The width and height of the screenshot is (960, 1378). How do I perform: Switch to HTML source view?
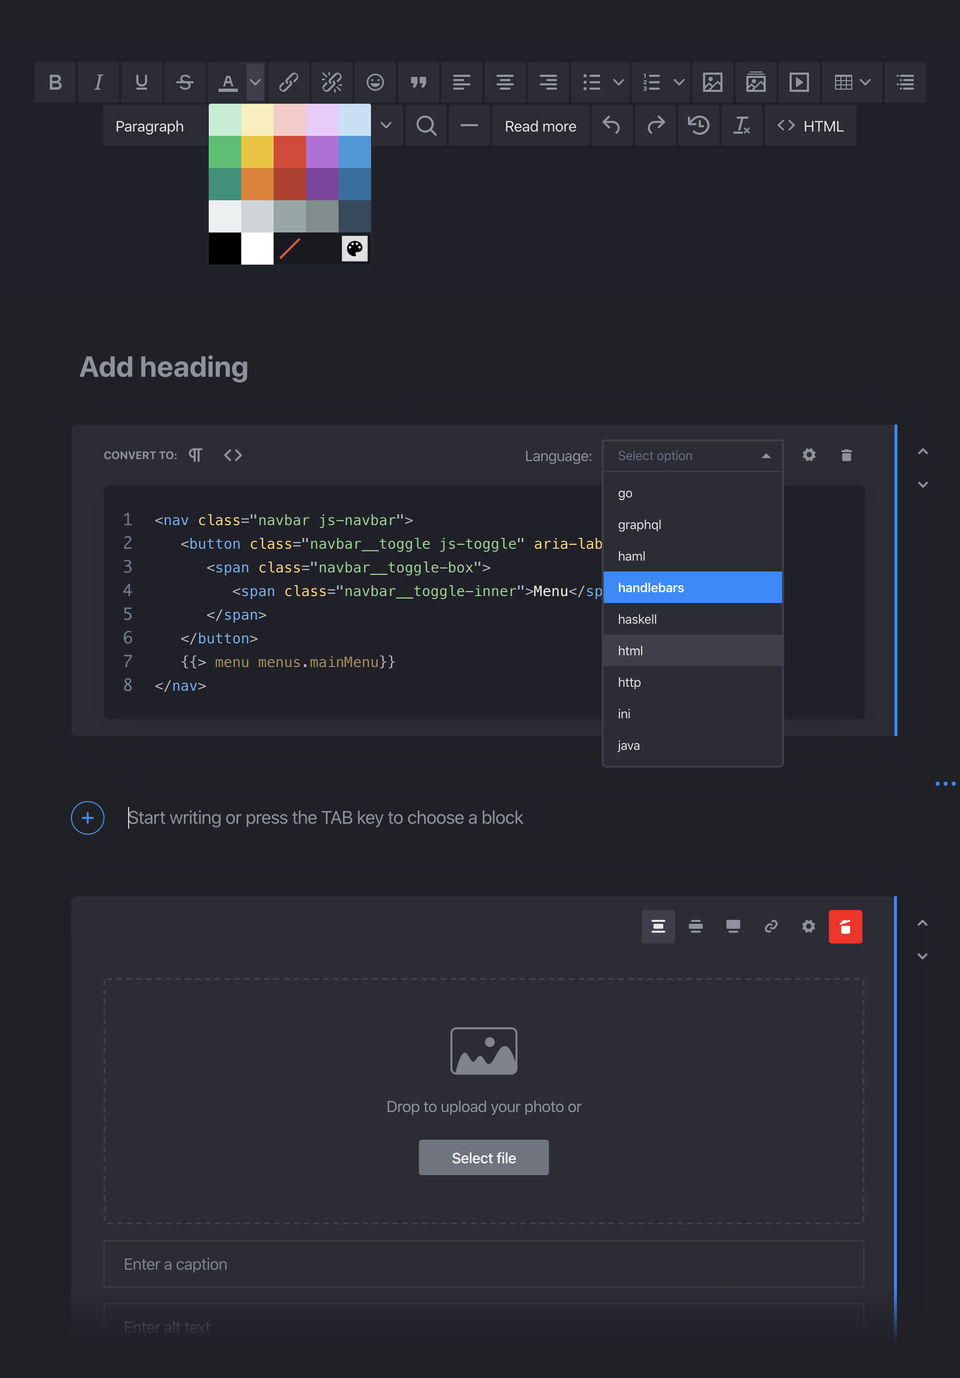(x=811, y=126)
